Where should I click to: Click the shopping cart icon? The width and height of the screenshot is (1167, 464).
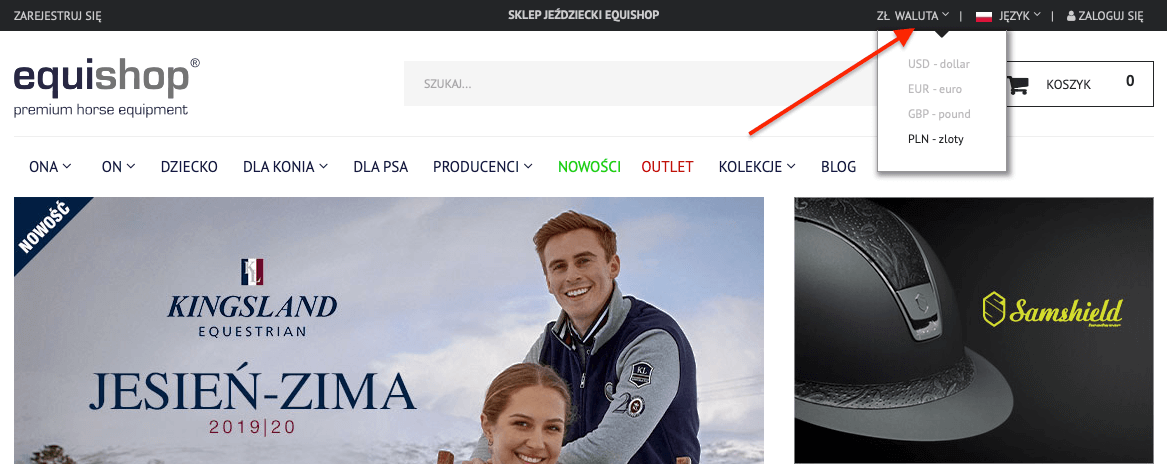click(x=1018, y=85)
